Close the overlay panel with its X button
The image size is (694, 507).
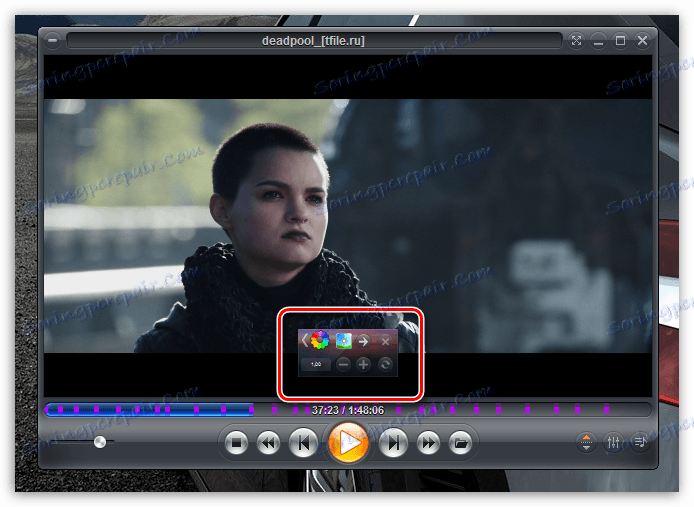(385, 341)
